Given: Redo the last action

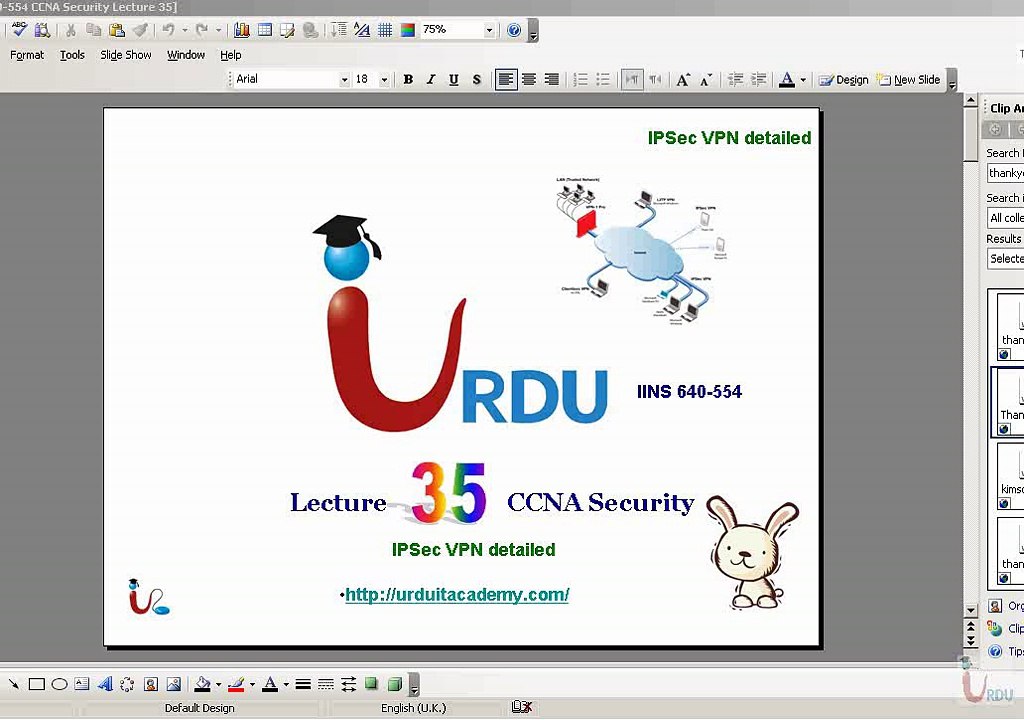Looking at the screenshot, I should 202,29.
